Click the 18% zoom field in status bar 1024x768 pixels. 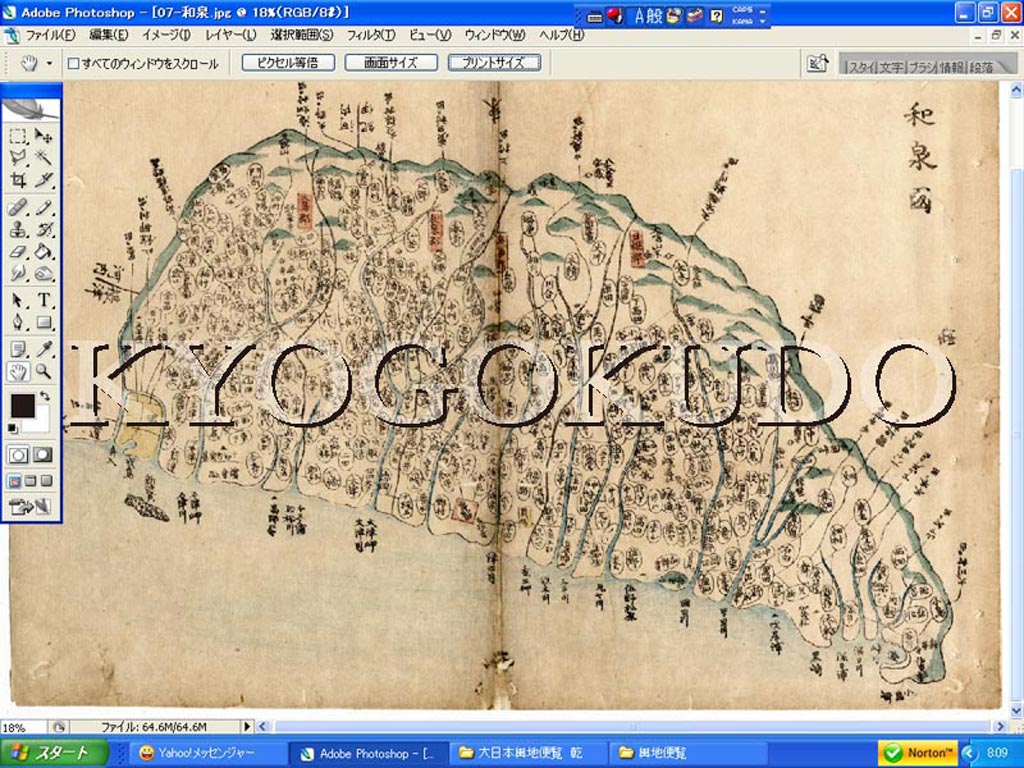coord(23,727)
